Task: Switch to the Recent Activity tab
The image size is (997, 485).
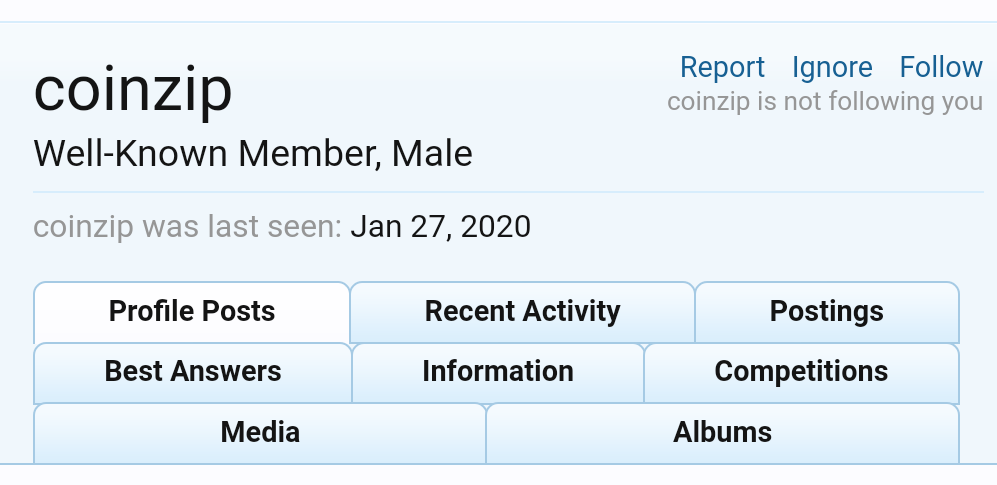Action: pyautogui.click(x=522, y=311)
